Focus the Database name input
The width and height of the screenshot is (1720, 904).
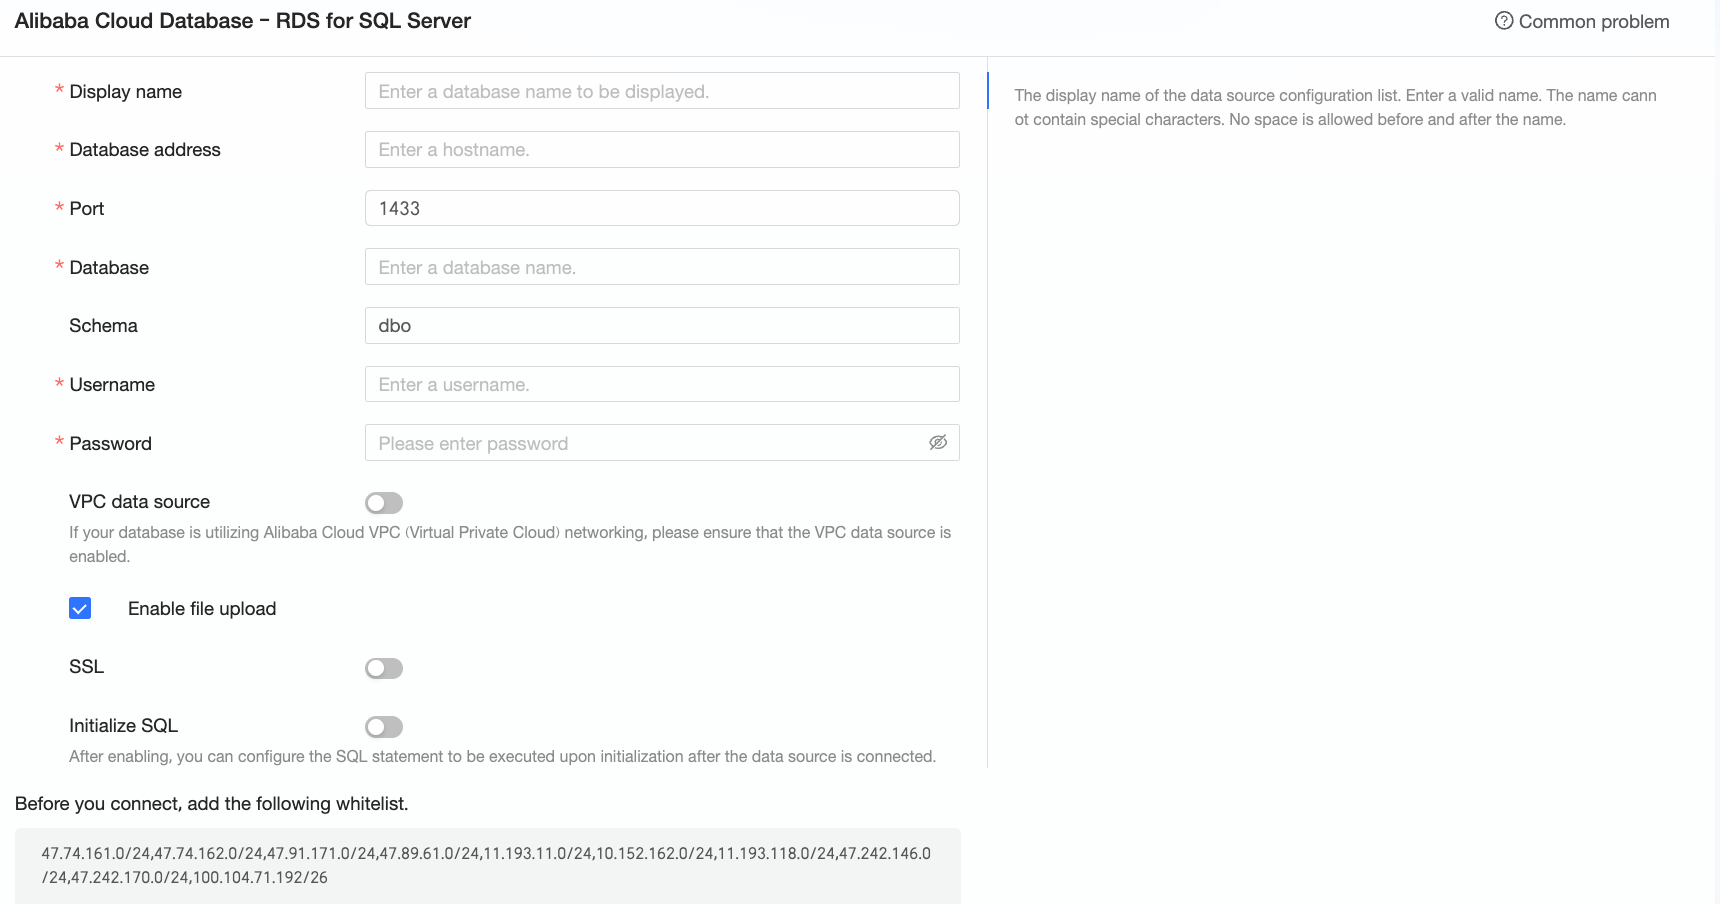click(x=662, y=267)
